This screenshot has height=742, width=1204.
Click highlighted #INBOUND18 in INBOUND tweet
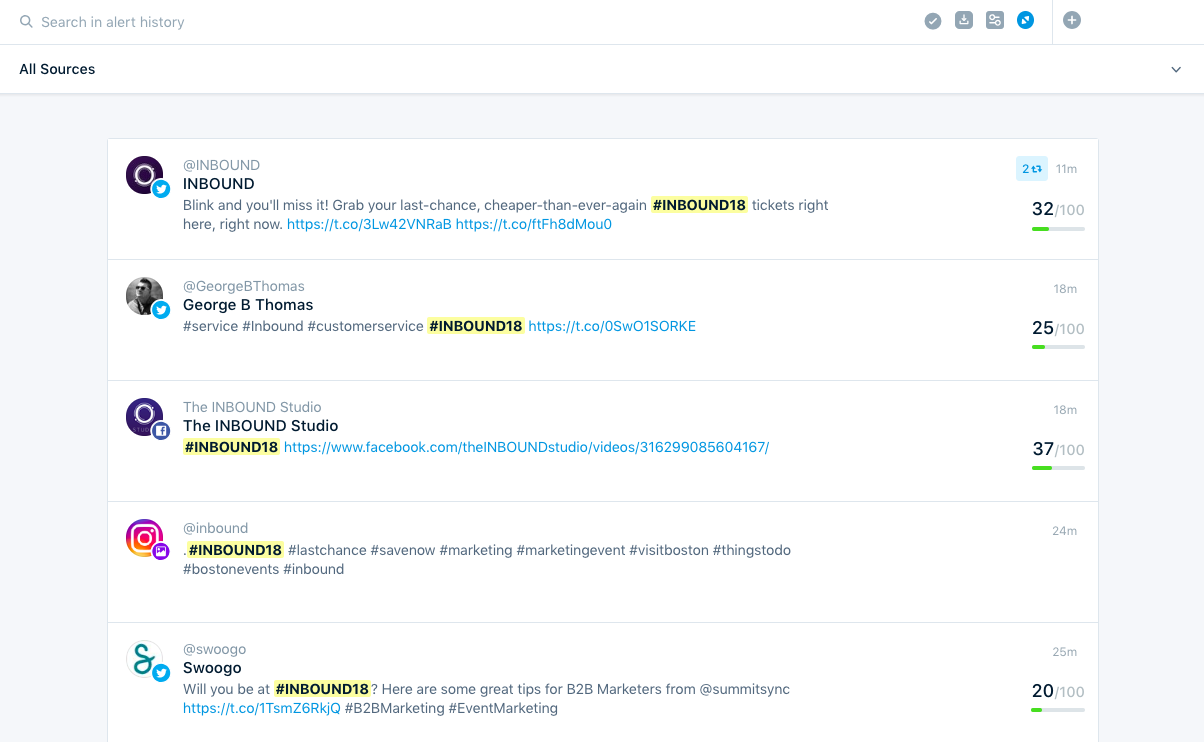tap(699, 205)
